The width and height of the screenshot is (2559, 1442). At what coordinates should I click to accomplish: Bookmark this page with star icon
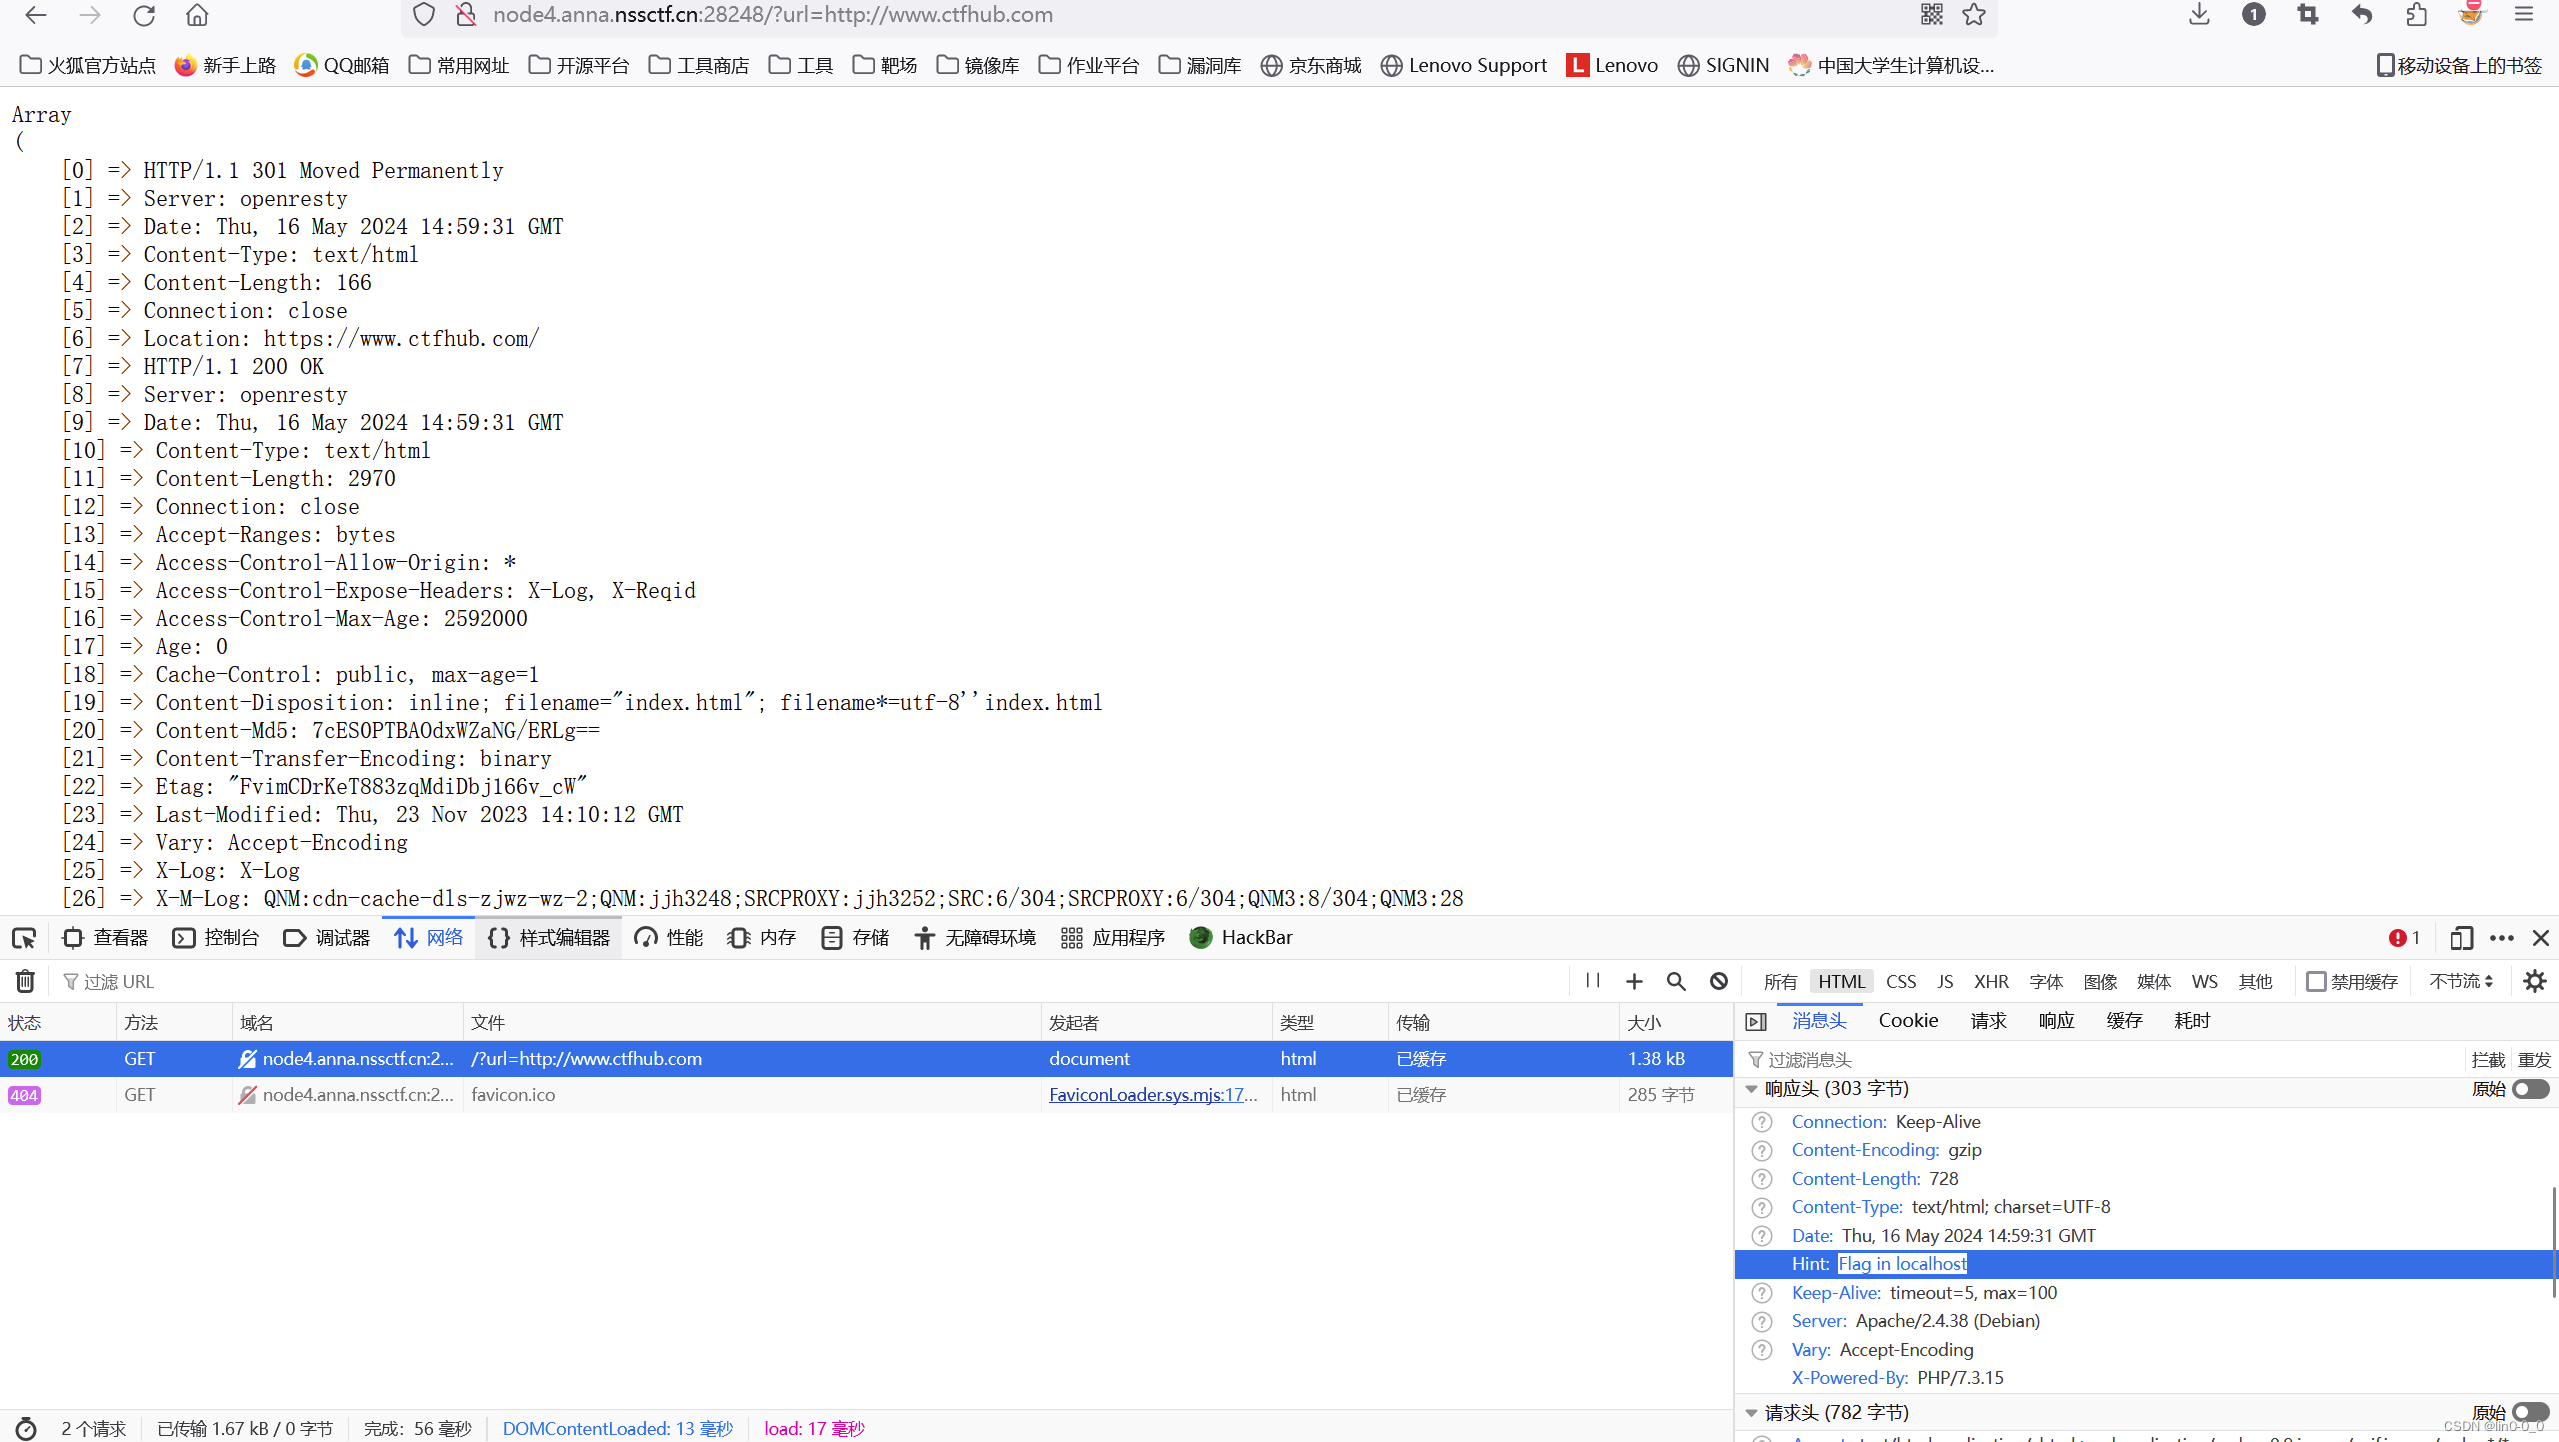[1974, 15]
